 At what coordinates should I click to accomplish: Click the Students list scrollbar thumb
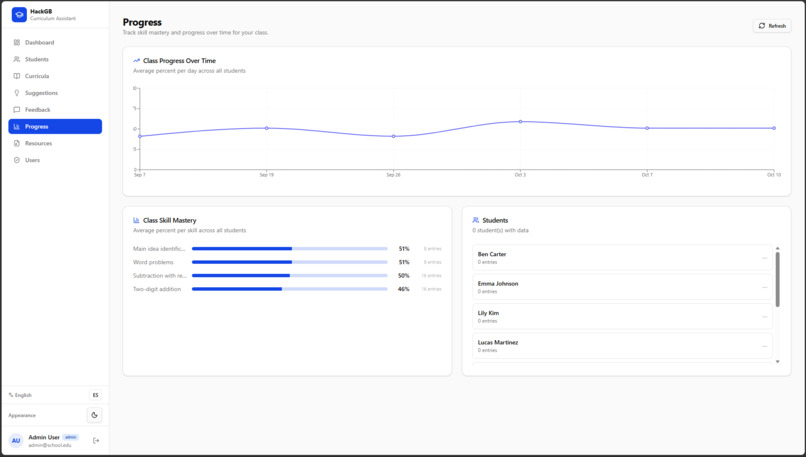pos(777,279)
